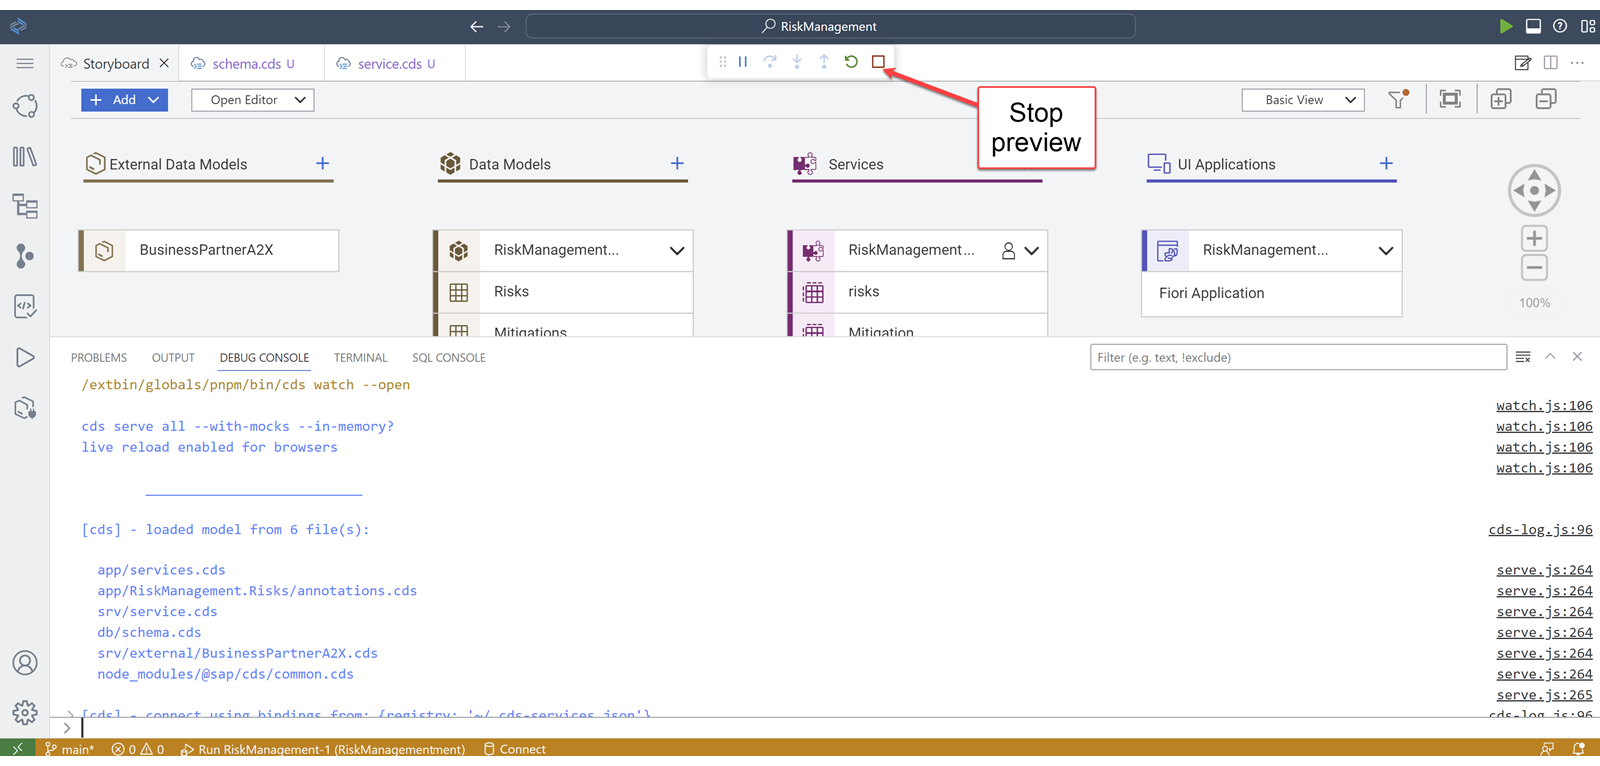Open the Basic View dropdown
The image size is (1600, 766).
click(1303, 100)
